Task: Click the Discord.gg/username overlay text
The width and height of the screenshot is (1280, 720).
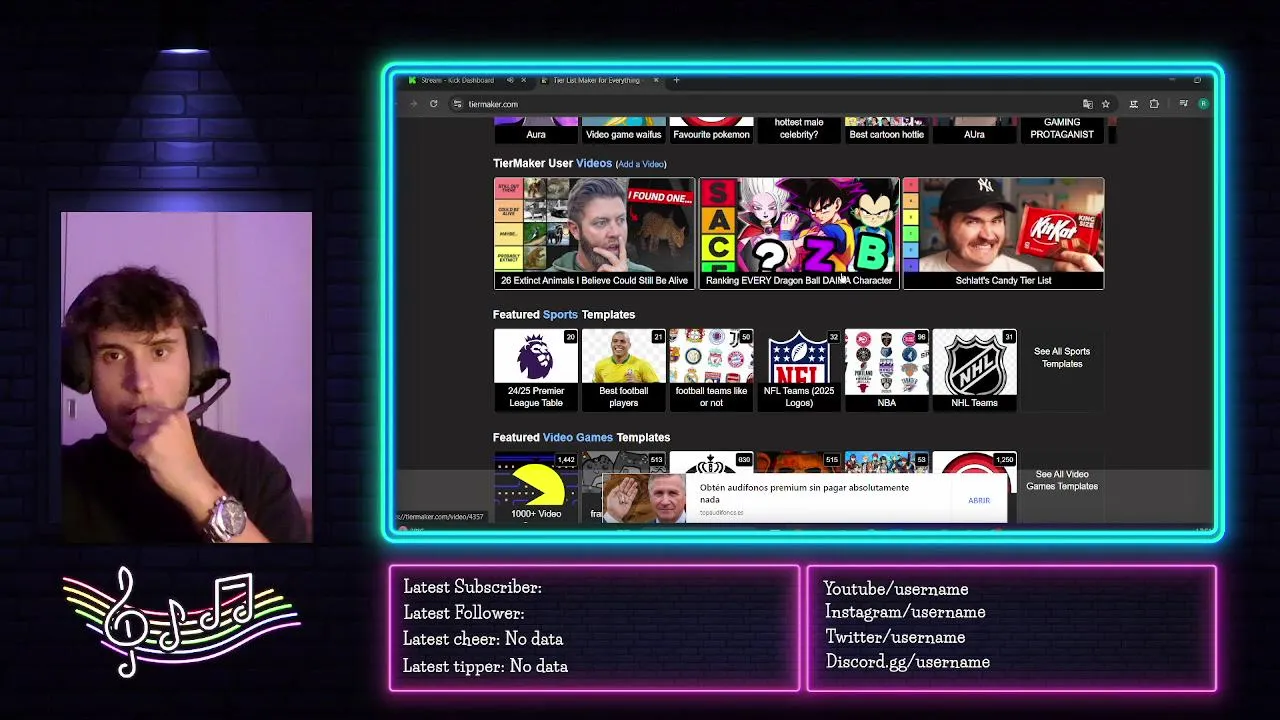Action: point(907,662)
